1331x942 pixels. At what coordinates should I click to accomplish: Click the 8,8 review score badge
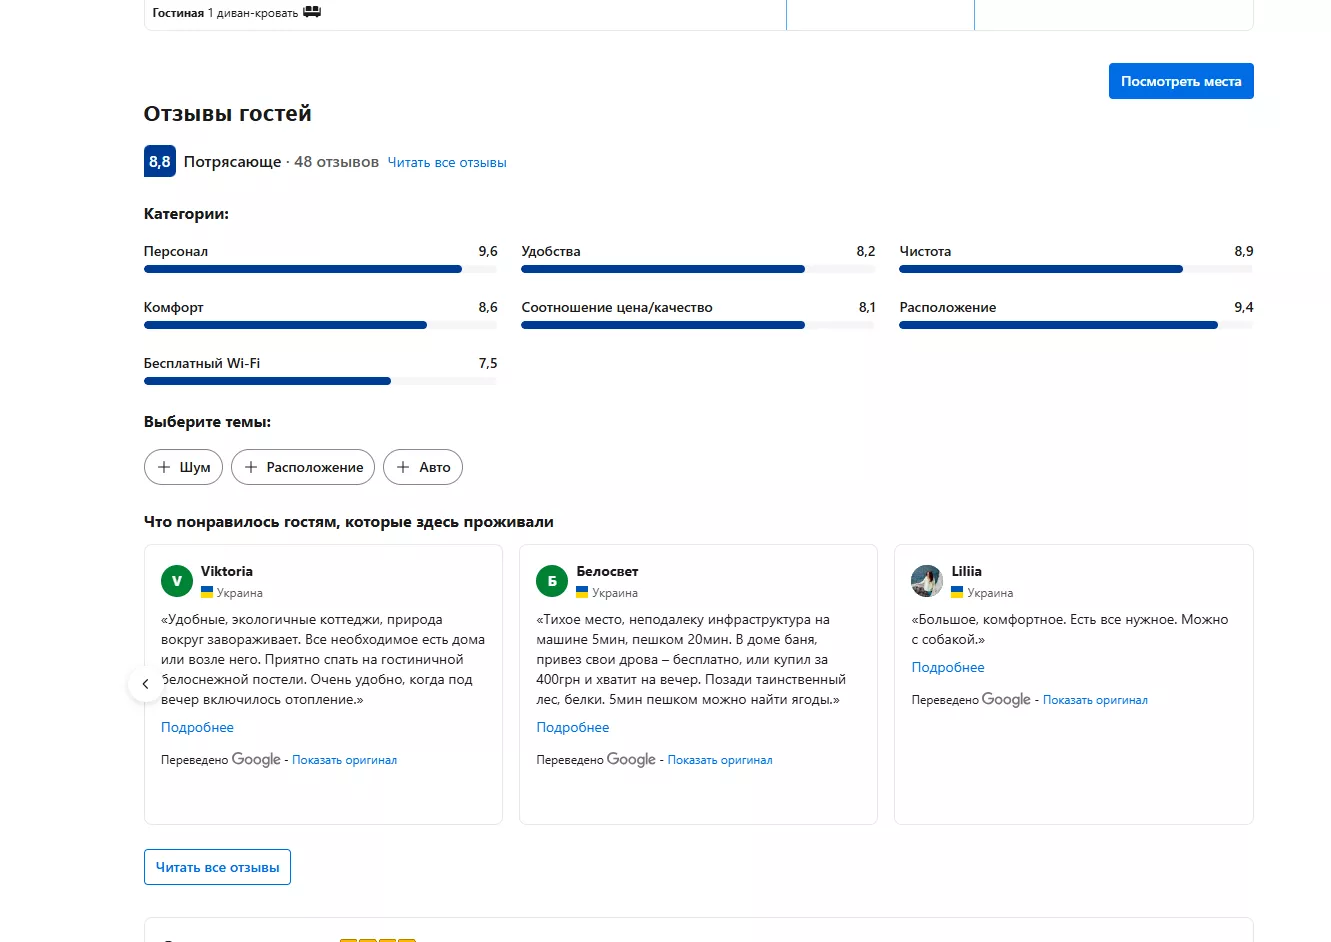tap(160, 161)
